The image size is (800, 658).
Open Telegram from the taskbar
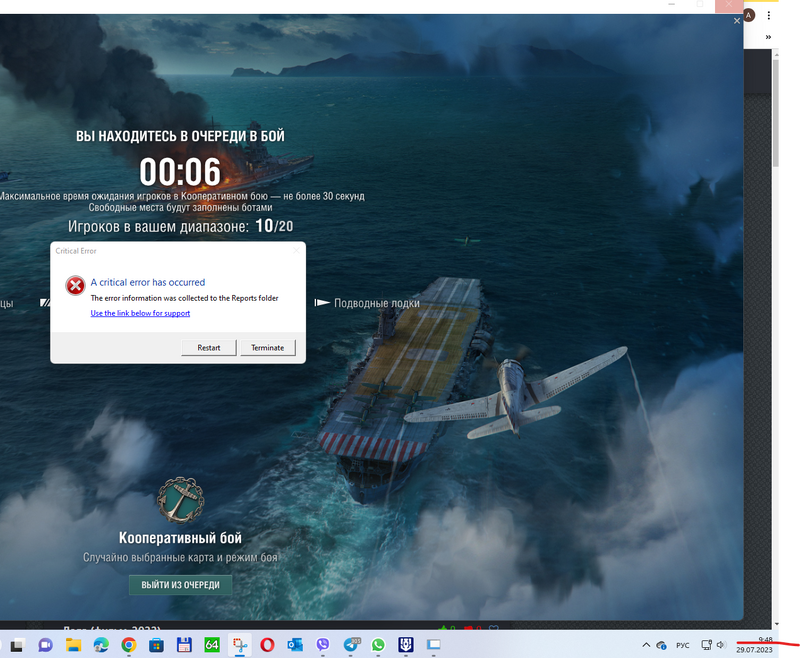point(352,645)
